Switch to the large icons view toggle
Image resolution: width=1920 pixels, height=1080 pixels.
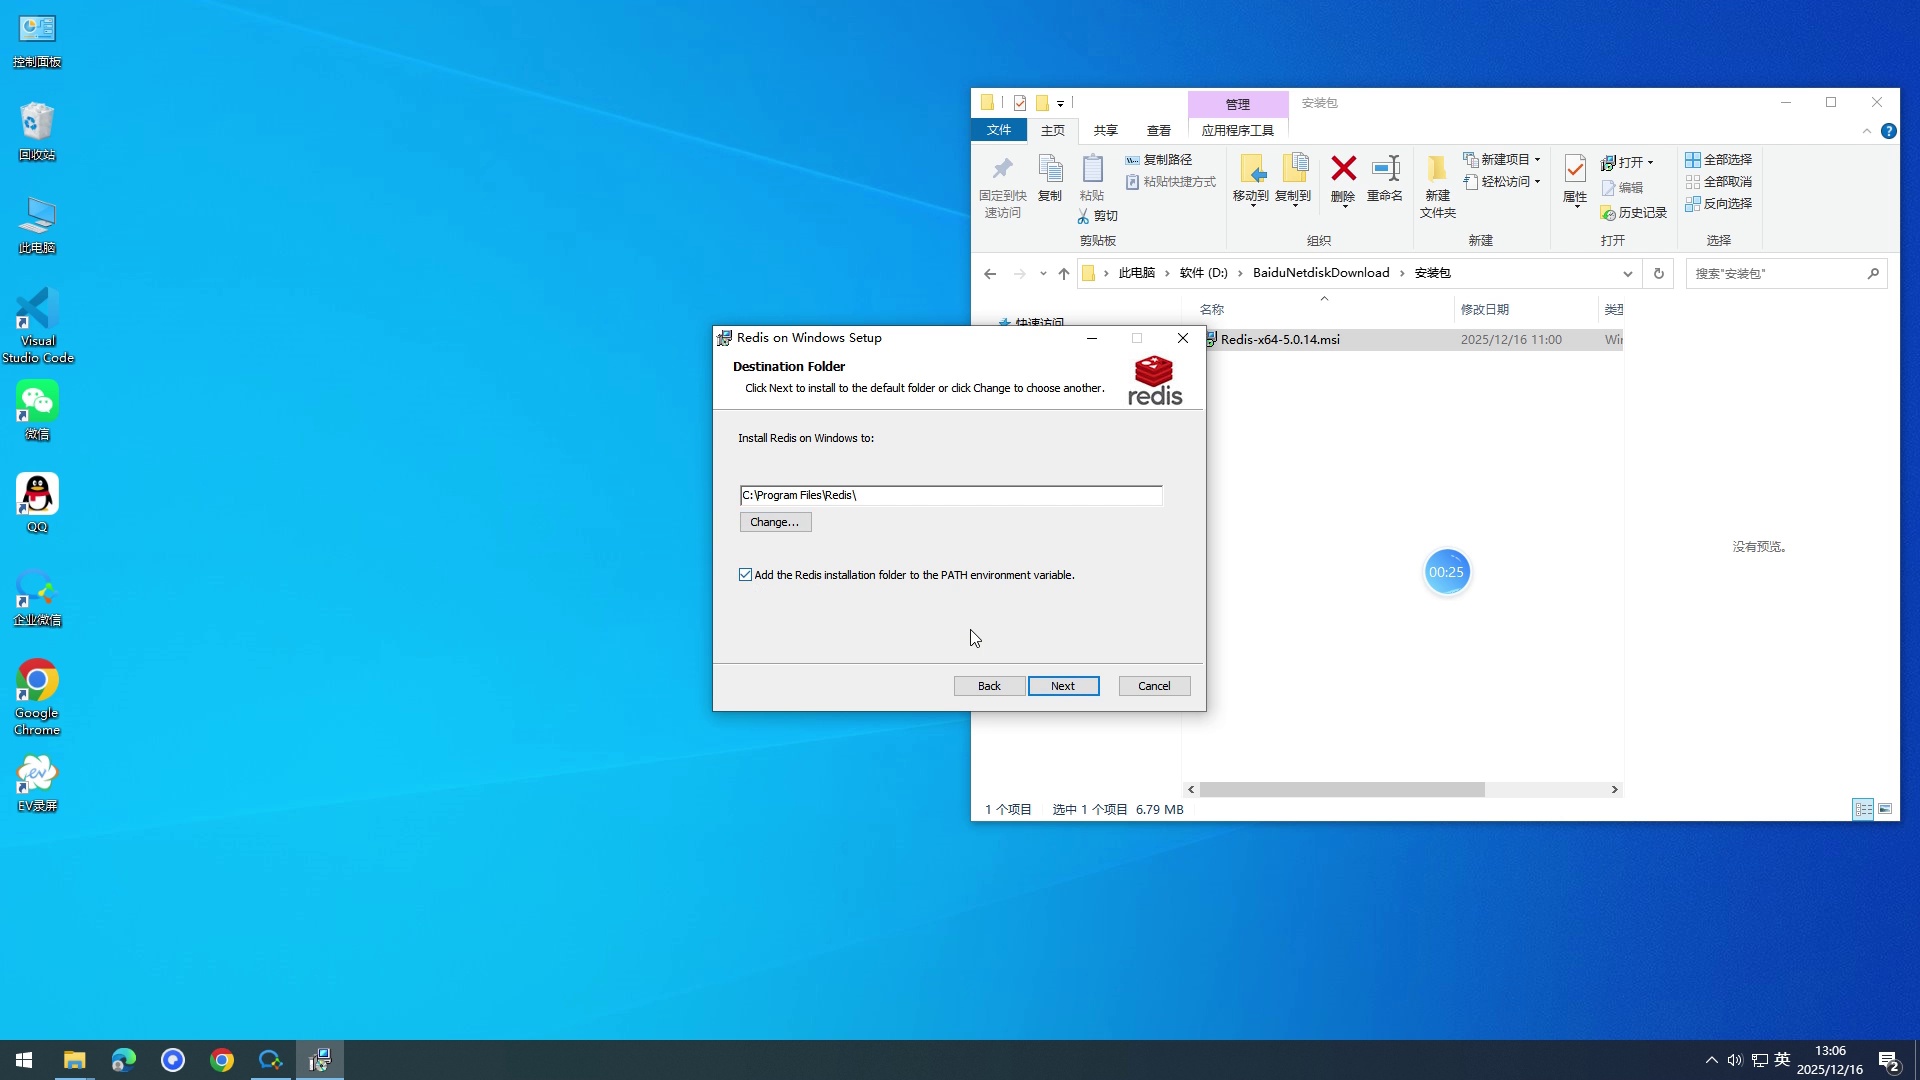pyautogui.click(x=1885, y=809)
